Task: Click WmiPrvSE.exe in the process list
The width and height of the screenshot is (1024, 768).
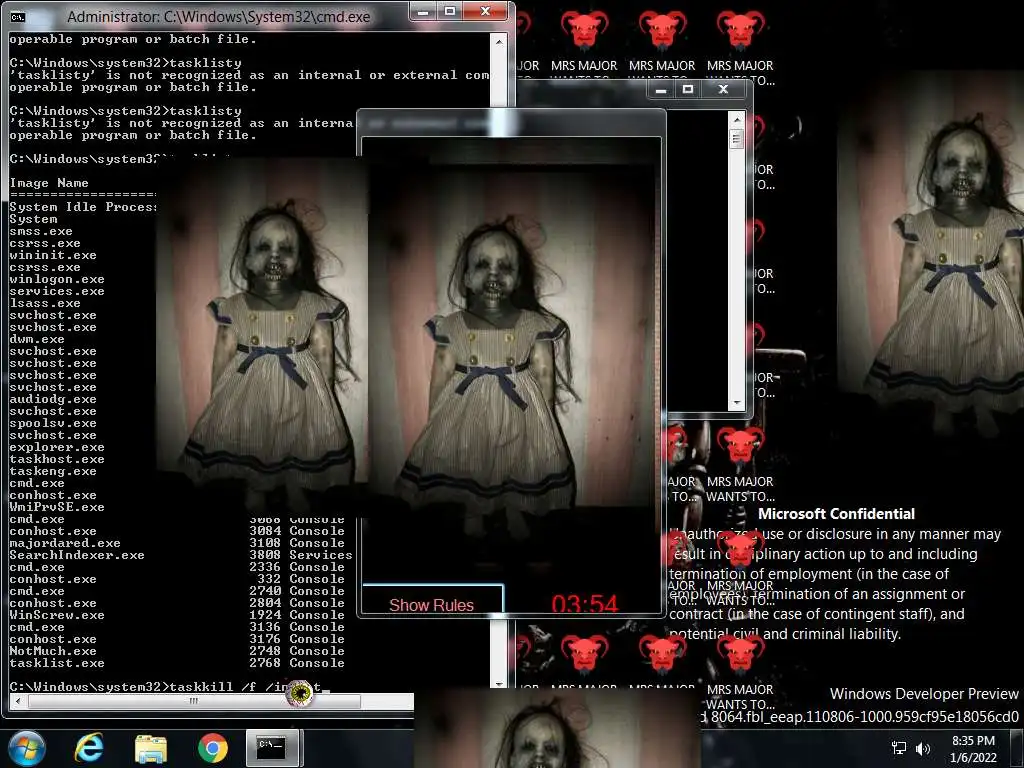Action: tap(57, 507)
